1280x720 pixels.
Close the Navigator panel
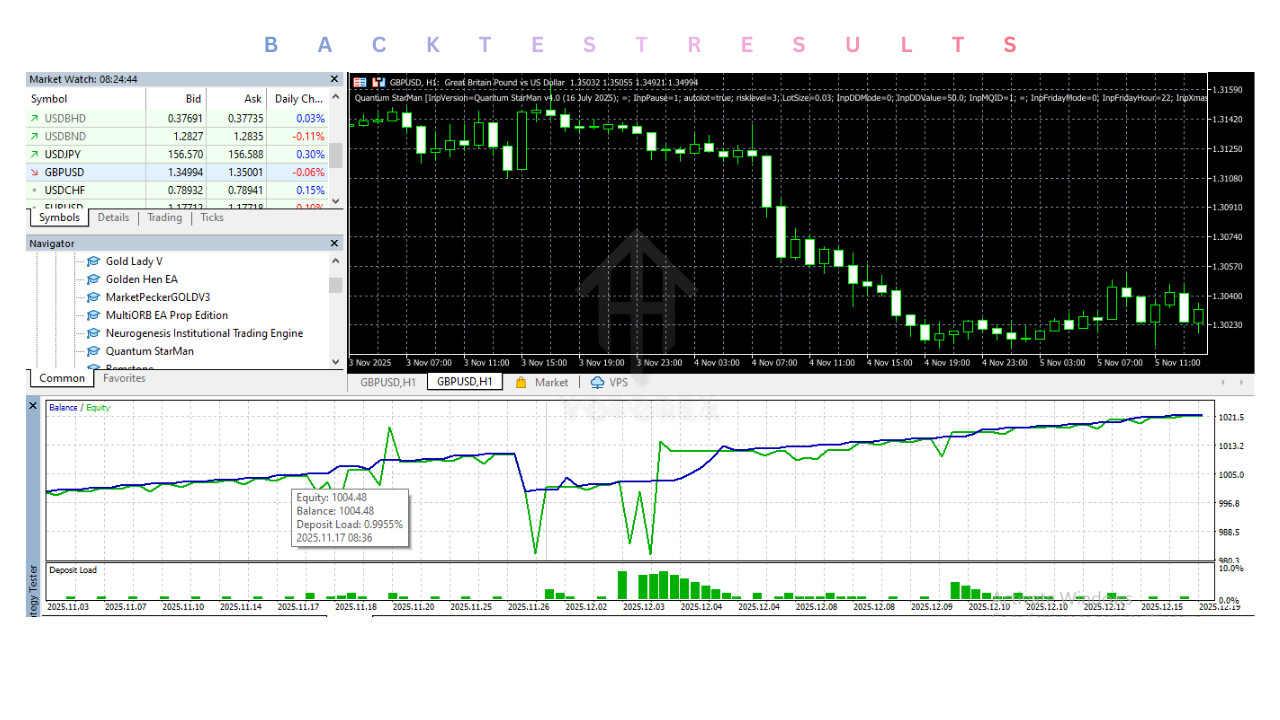pos(335,243)
